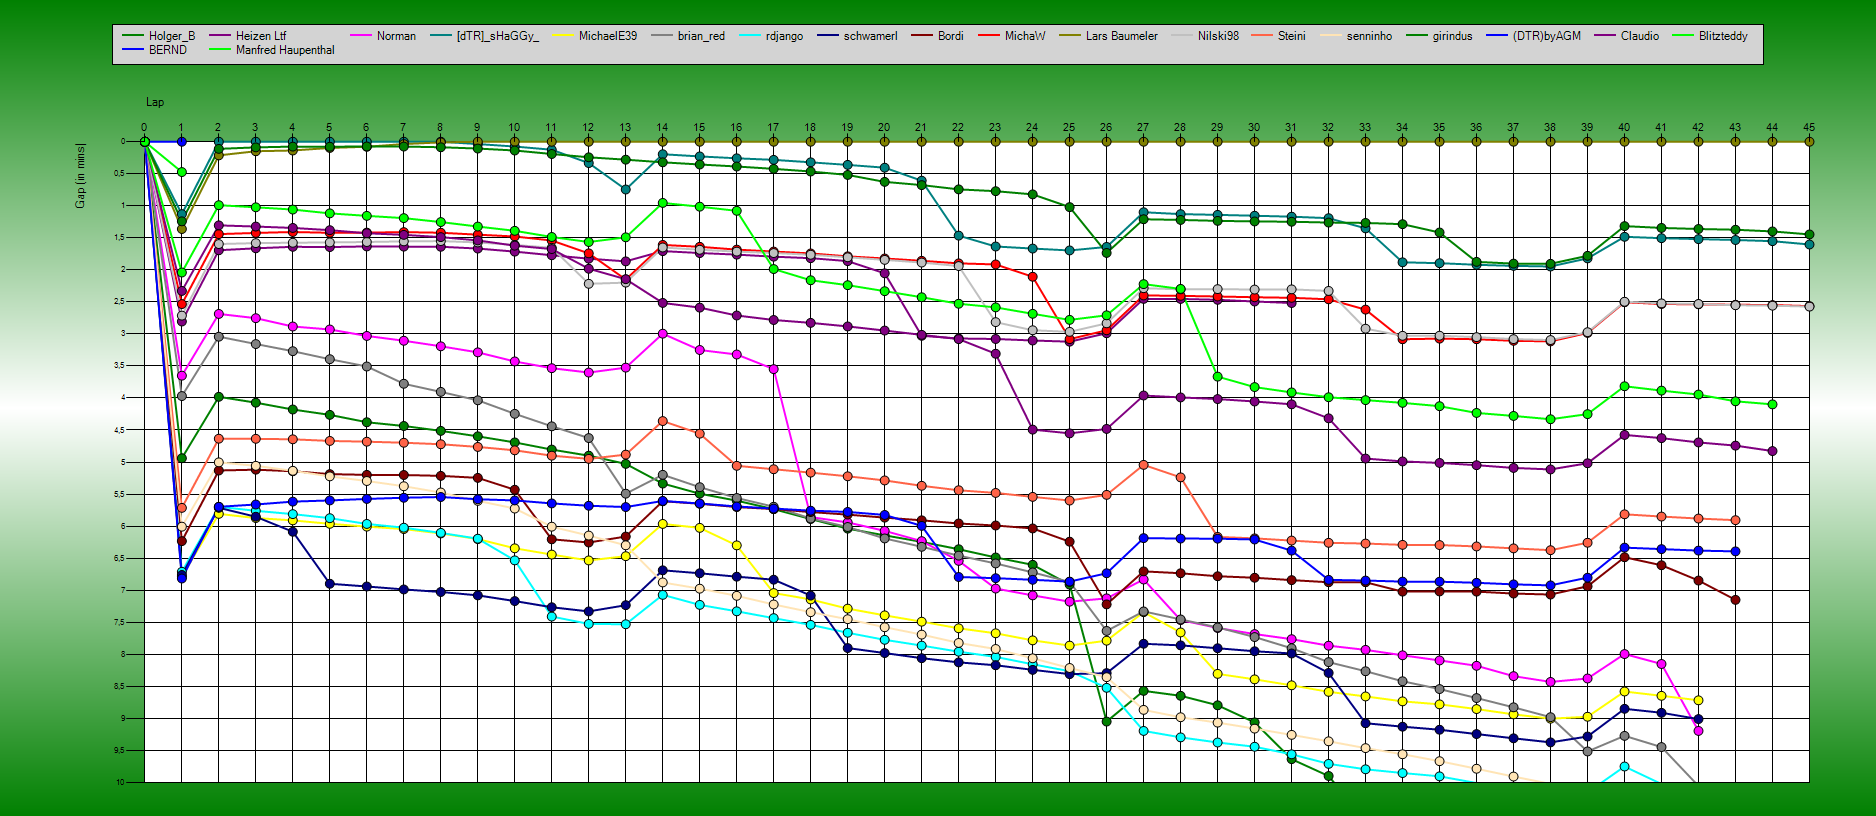Click lap number 29 on axis
This screenshot has width=1876, height=816.
(1217, 128)
